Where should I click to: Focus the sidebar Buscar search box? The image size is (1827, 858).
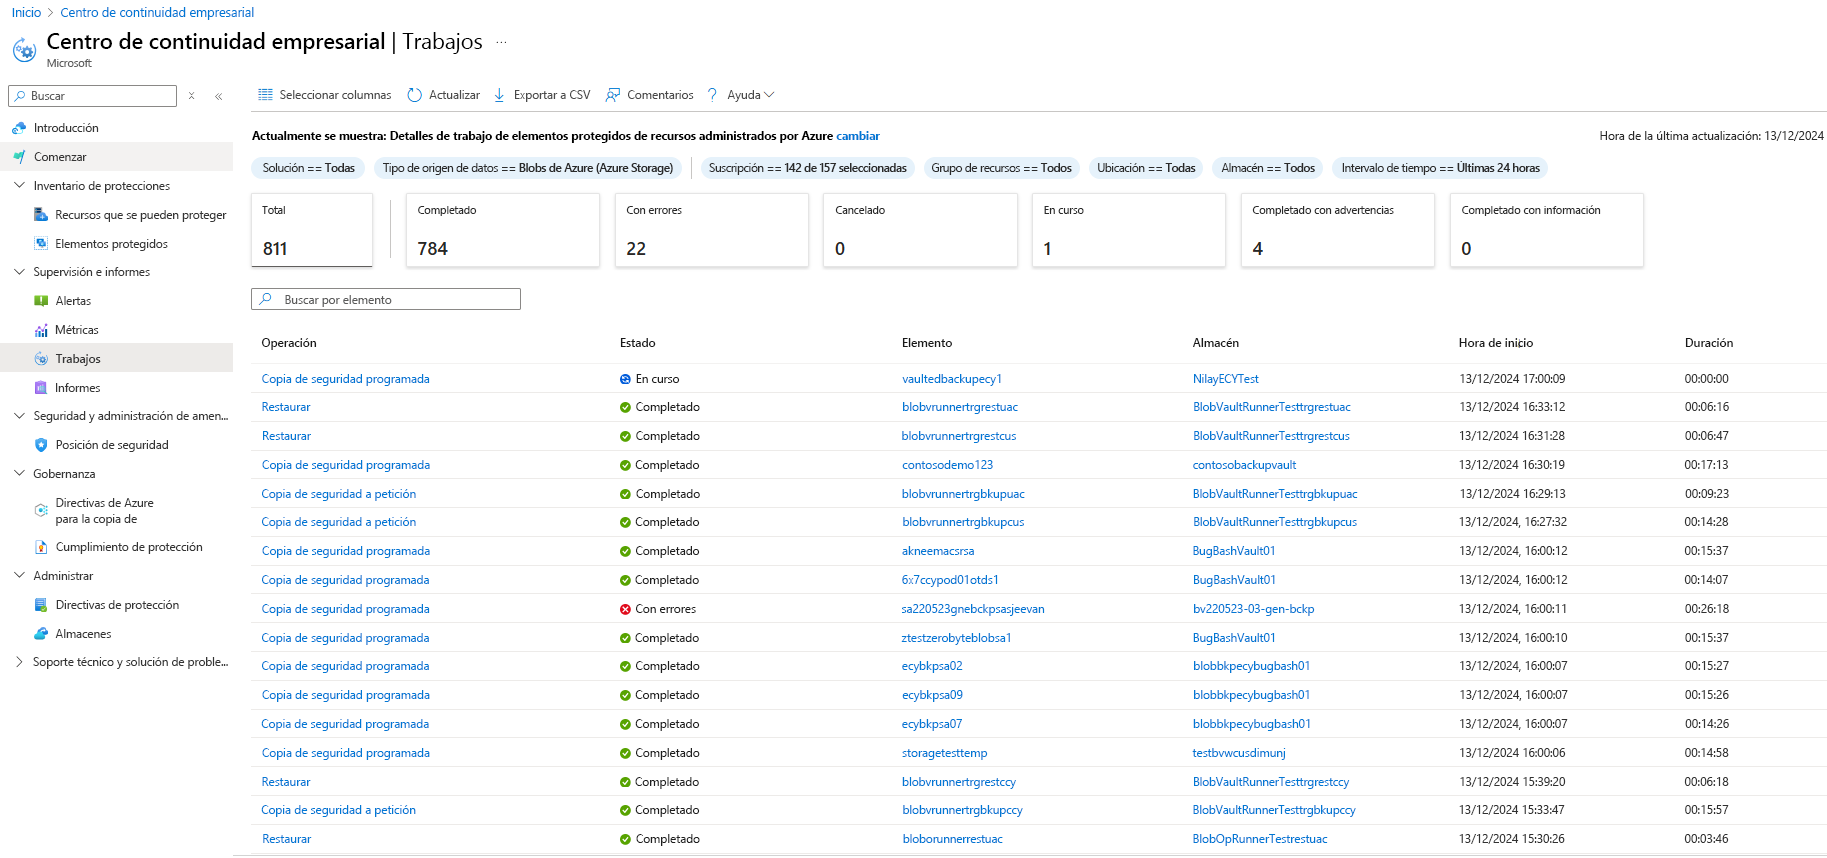(93, 96)
